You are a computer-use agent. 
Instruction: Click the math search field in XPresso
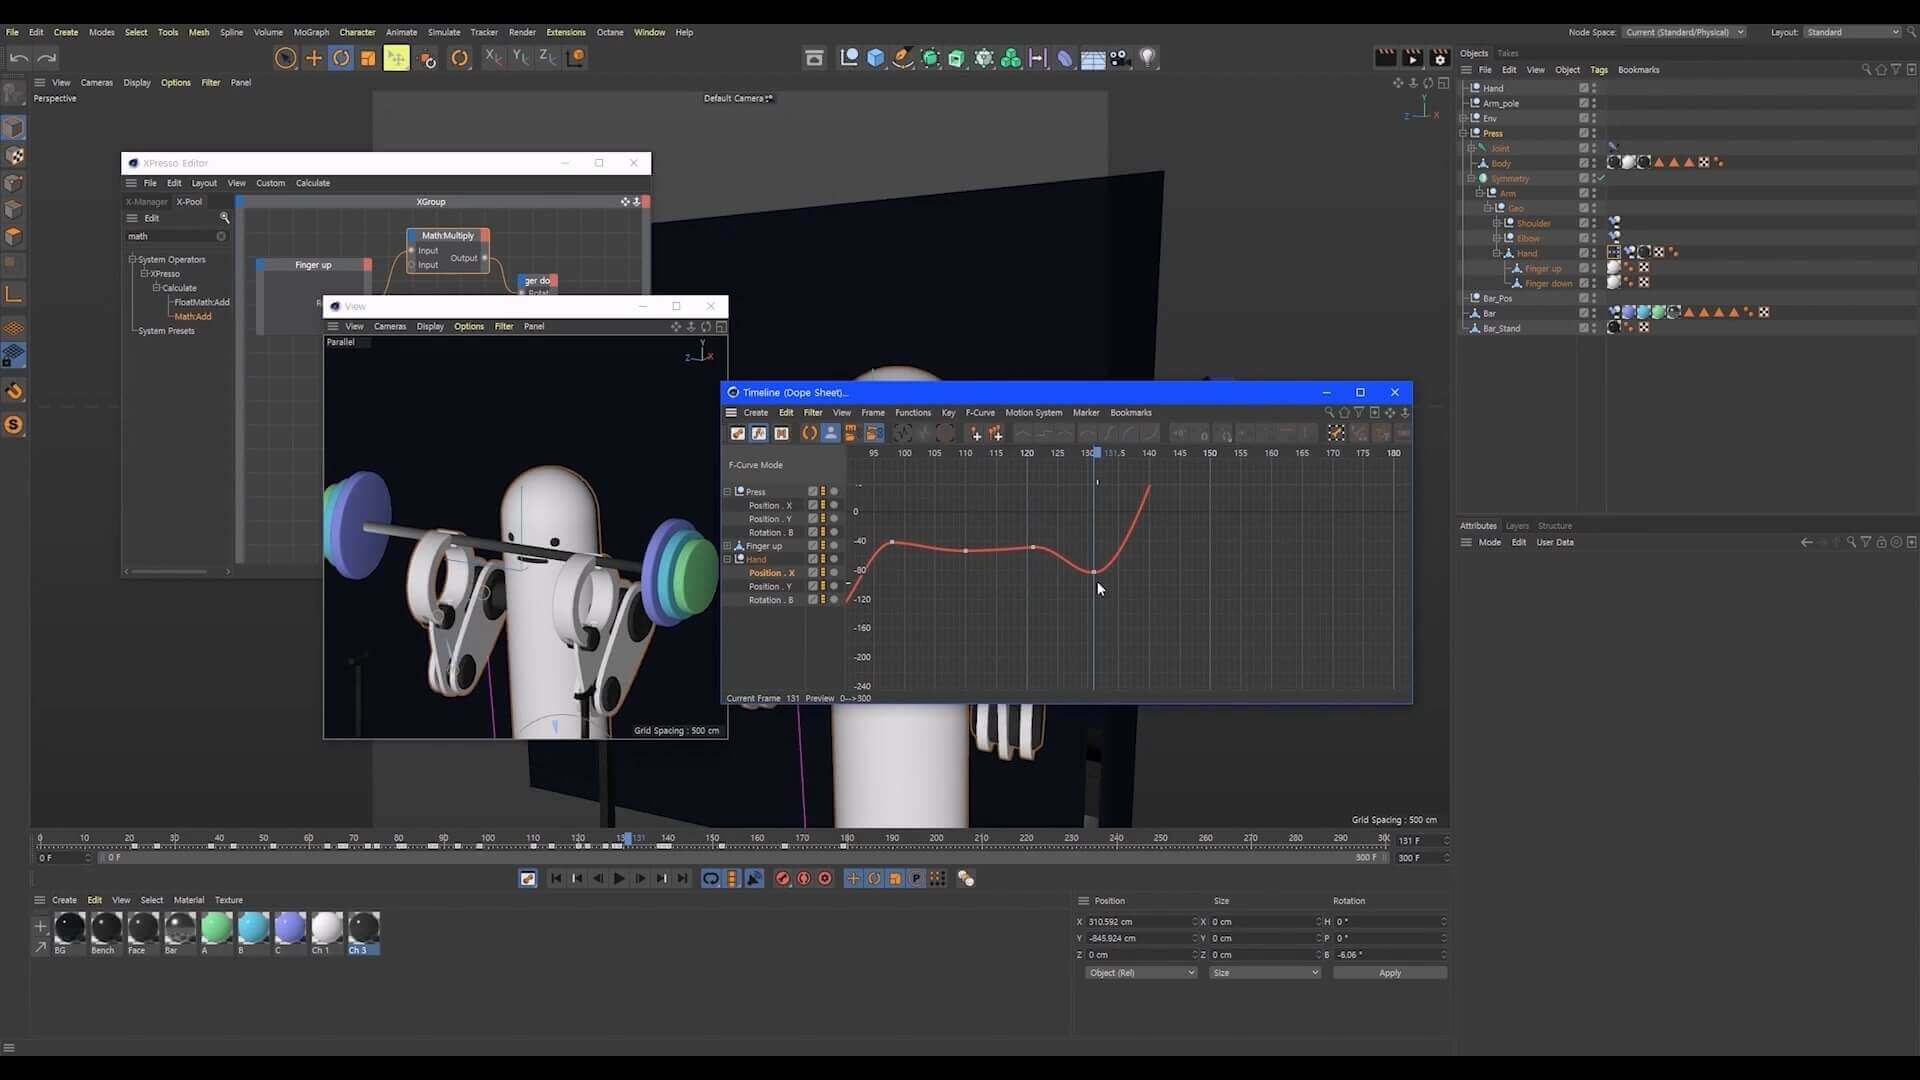tap(172, 237)
